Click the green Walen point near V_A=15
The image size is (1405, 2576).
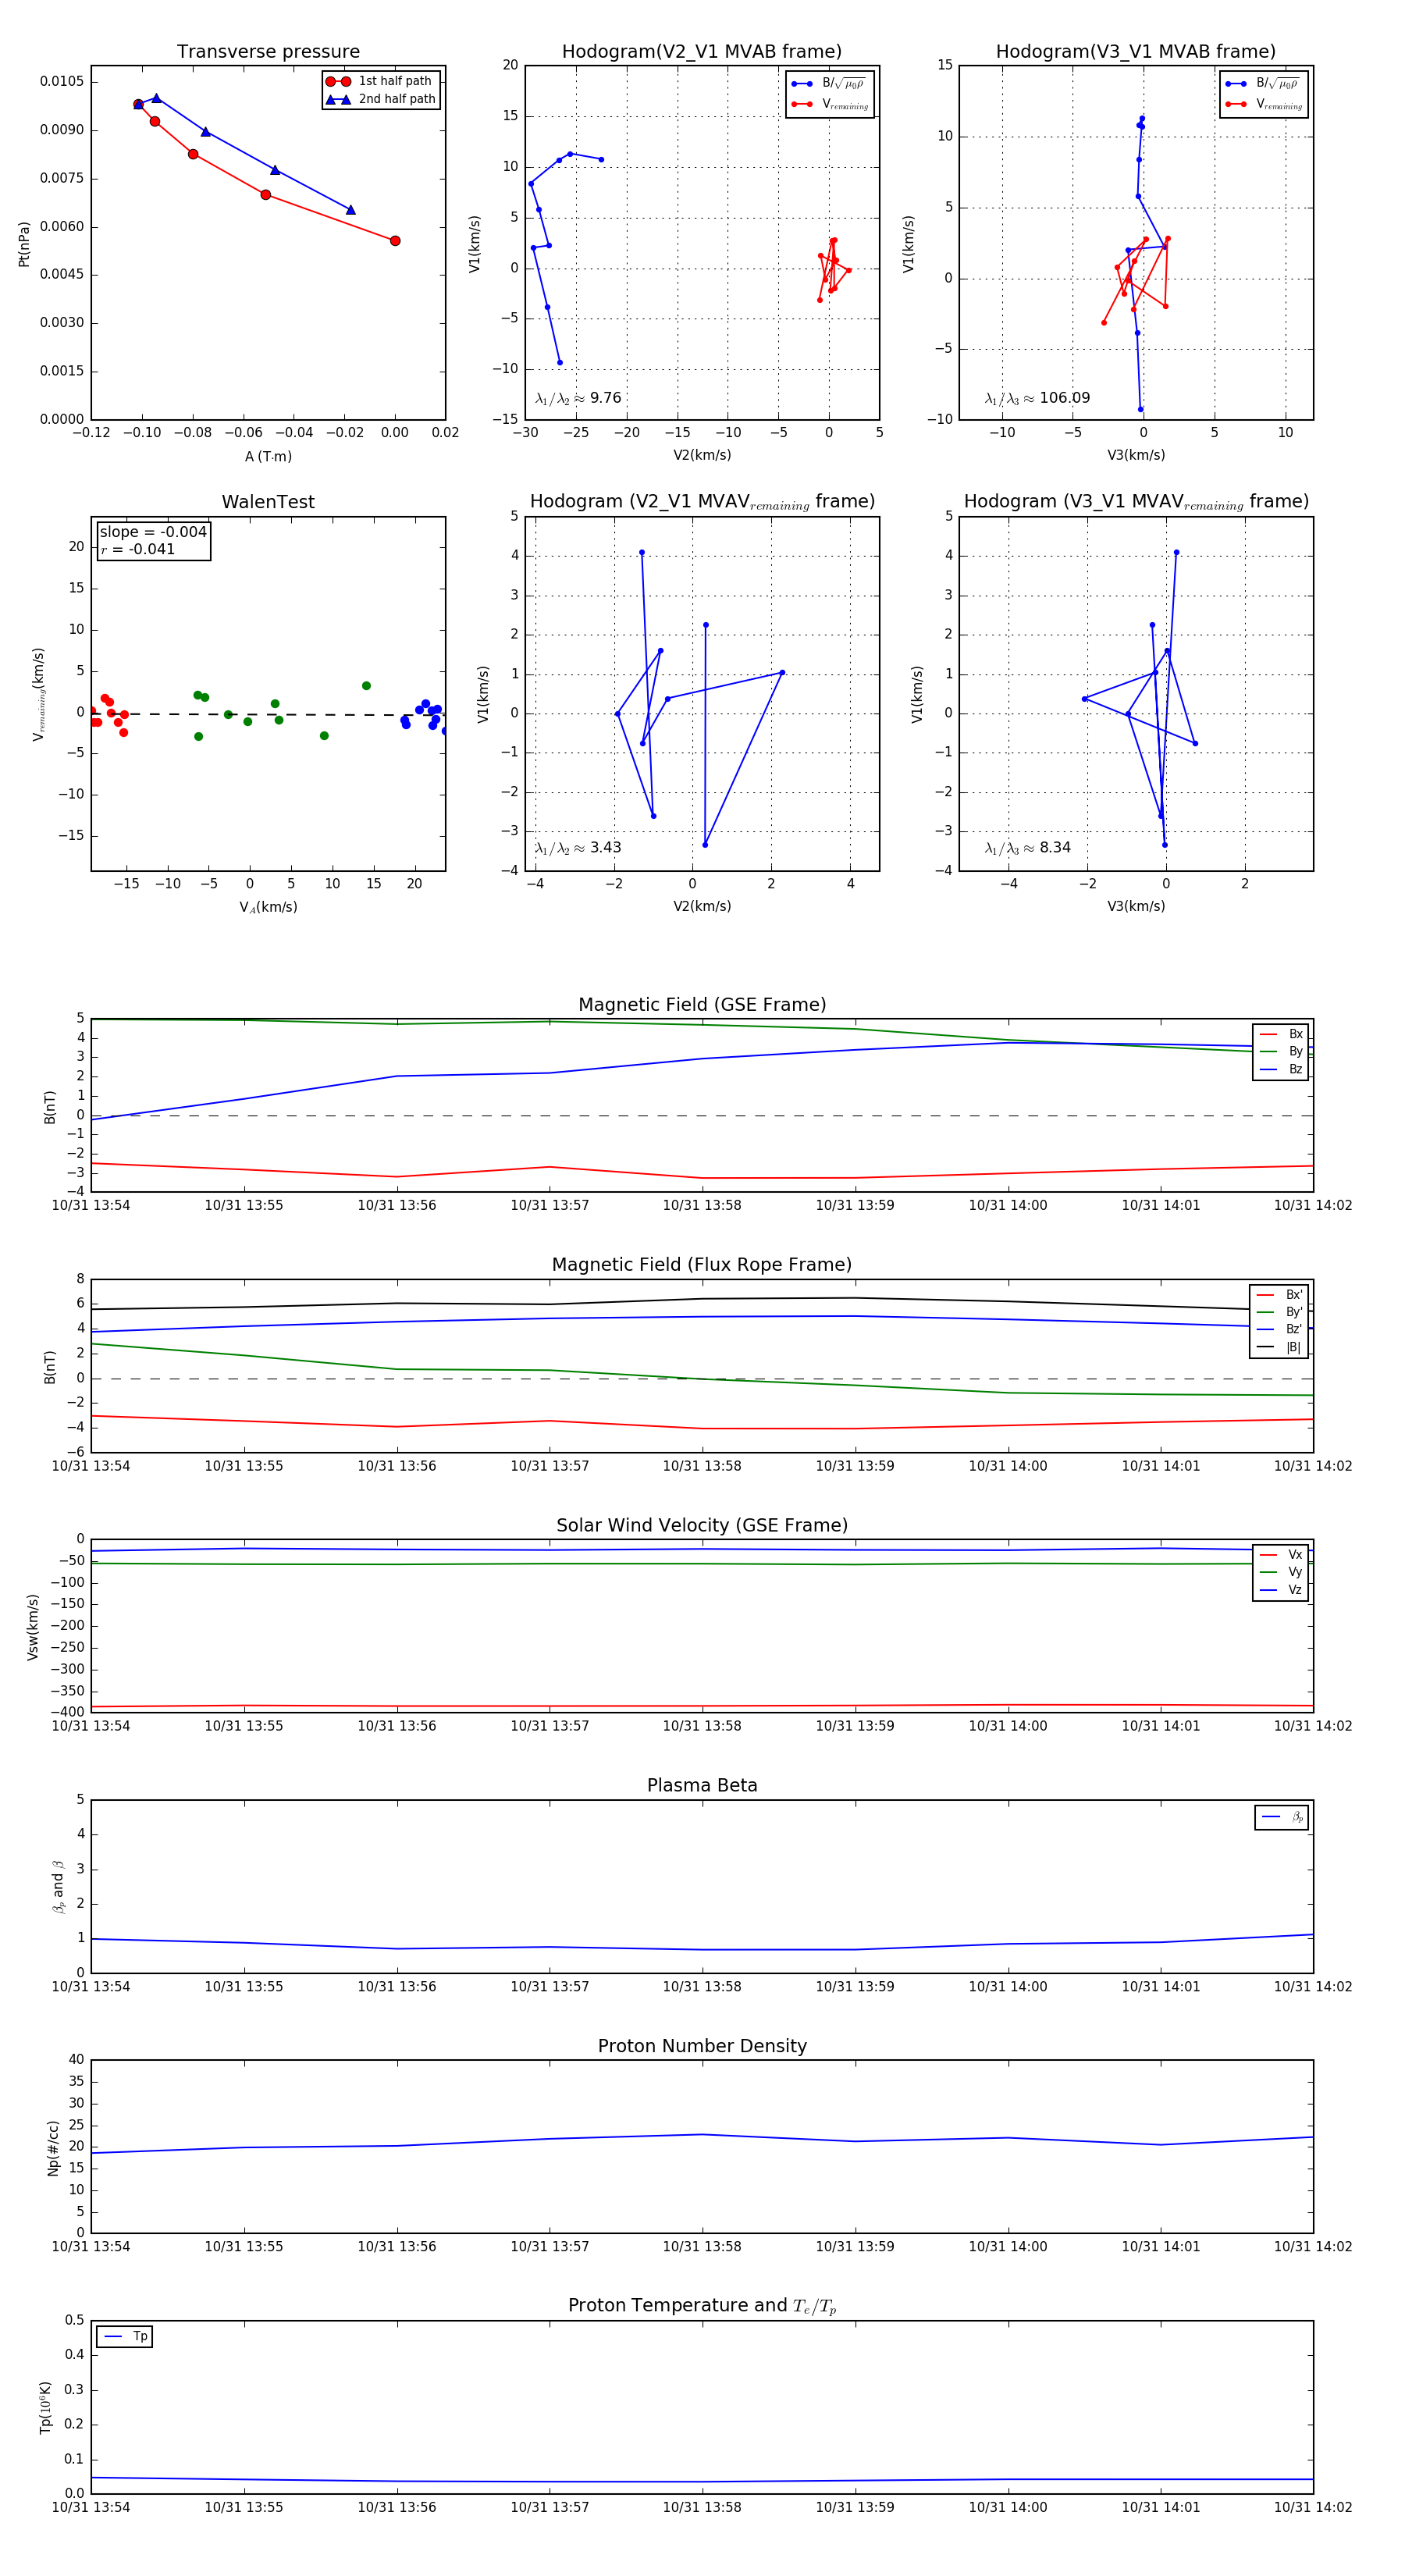coord(366,686)
